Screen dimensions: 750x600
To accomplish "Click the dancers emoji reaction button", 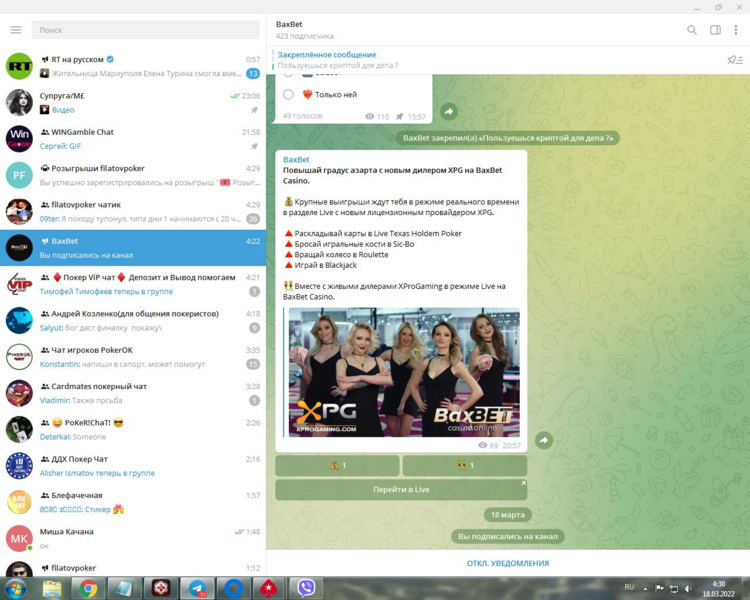I will tap(465, 465).
